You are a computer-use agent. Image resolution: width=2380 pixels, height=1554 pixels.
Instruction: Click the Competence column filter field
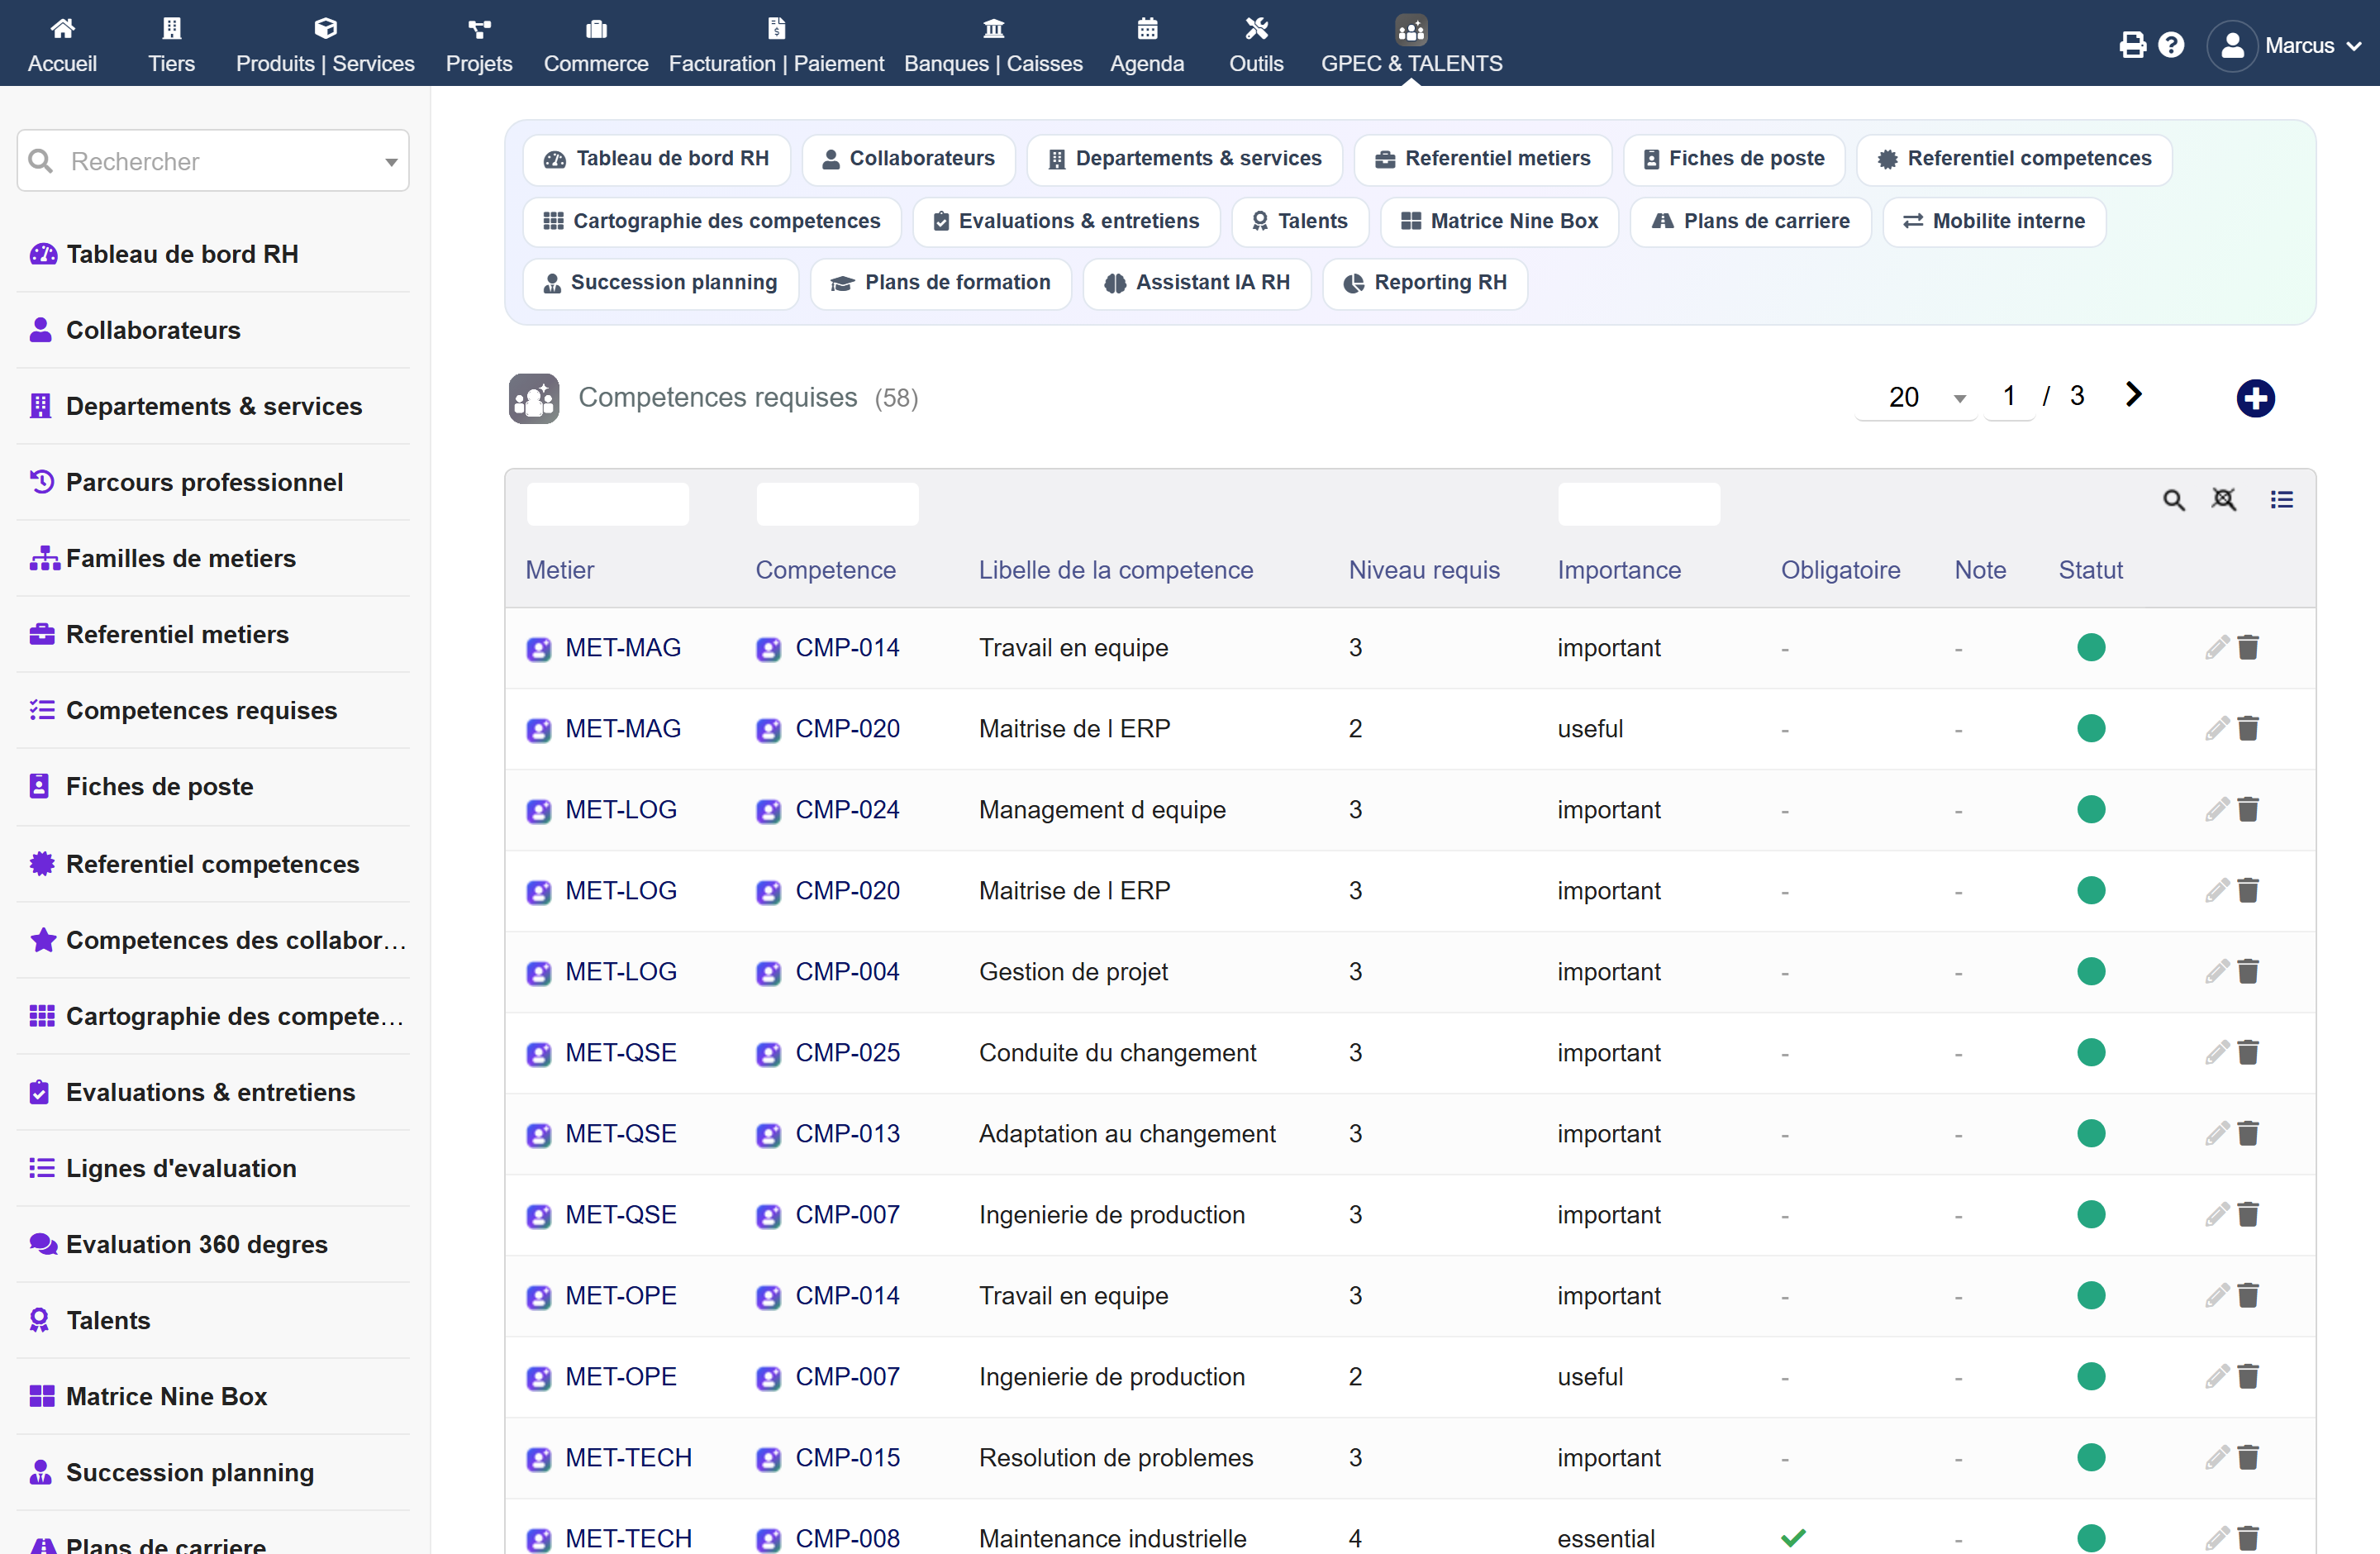(x=837, y=504)
